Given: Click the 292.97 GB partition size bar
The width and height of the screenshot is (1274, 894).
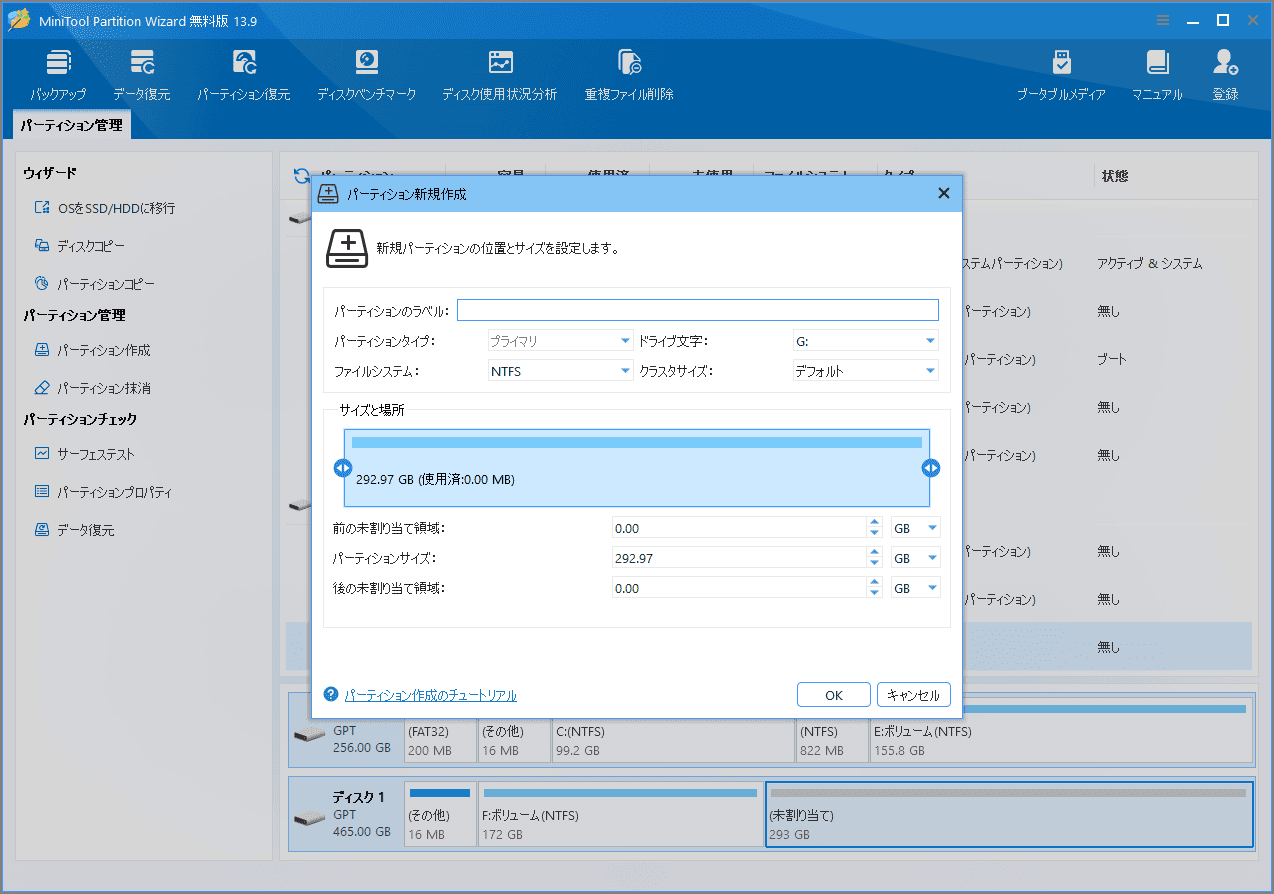Looking at the screenshot, I should click(x=637, y=468).
